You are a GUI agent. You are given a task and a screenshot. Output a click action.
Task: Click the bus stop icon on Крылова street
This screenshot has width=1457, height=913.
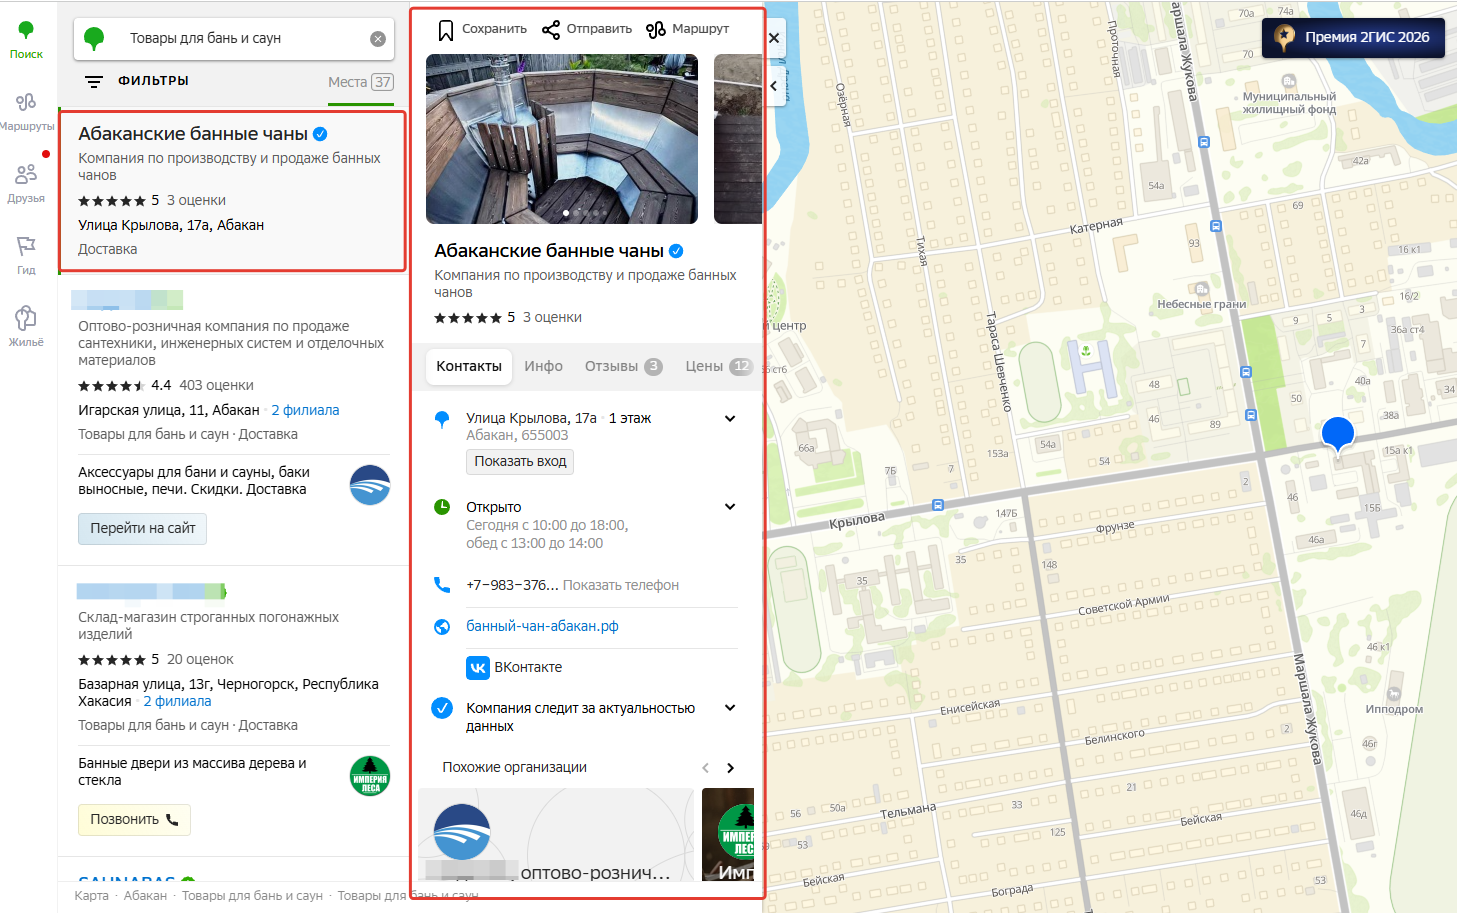(937, 505)
